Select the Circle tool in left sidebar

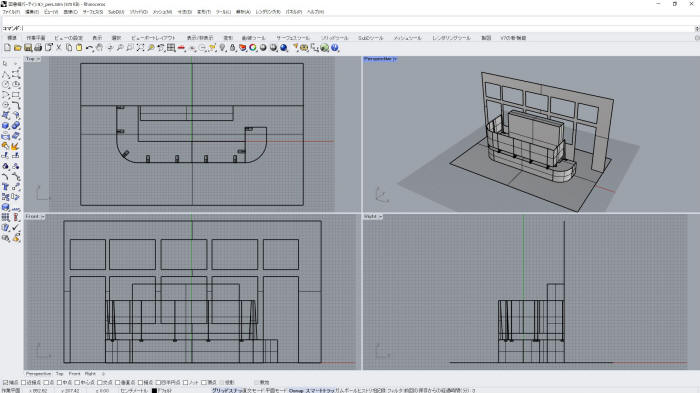(6, 84)
